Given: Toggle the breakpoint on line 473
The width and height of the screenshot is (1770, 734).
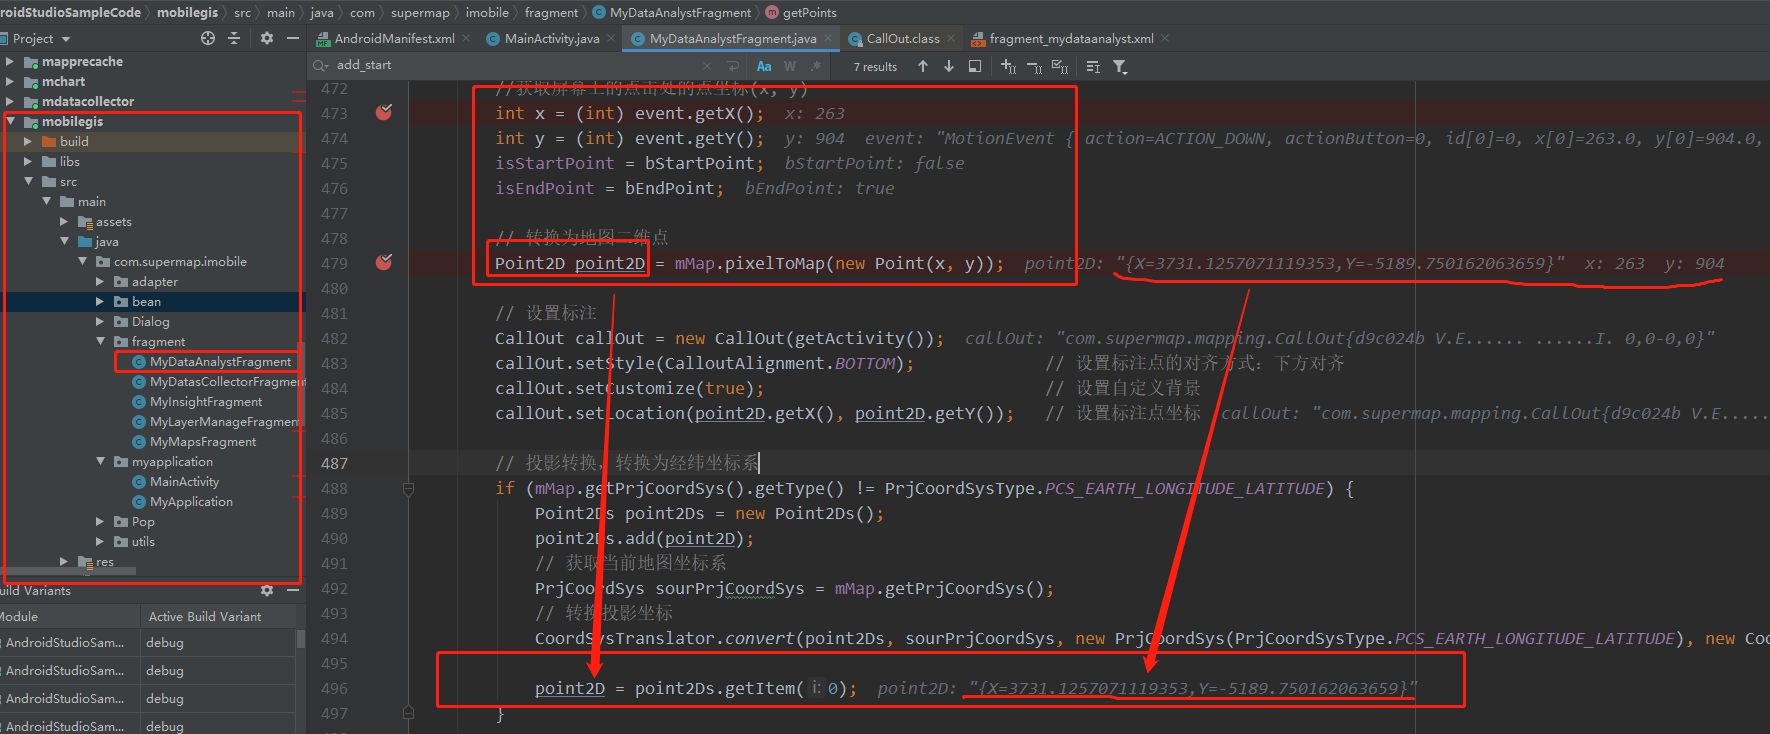Looking at the screenshot, I should (x=384, y=112).
